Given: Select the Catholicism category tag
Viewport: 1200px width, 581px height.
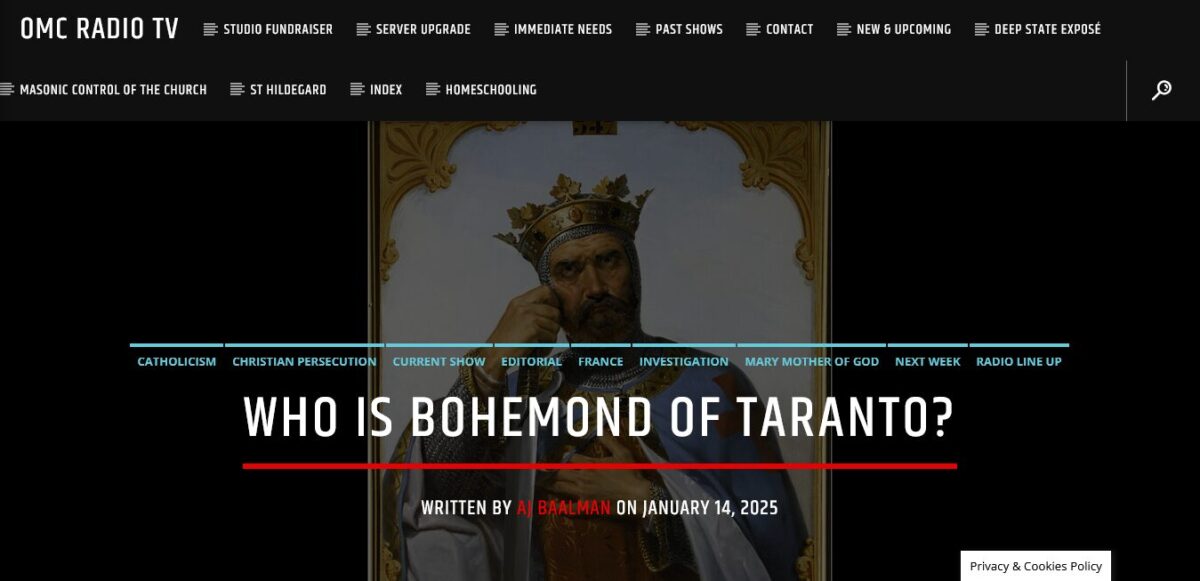Looking at the screenshot, I should (177, 361).
